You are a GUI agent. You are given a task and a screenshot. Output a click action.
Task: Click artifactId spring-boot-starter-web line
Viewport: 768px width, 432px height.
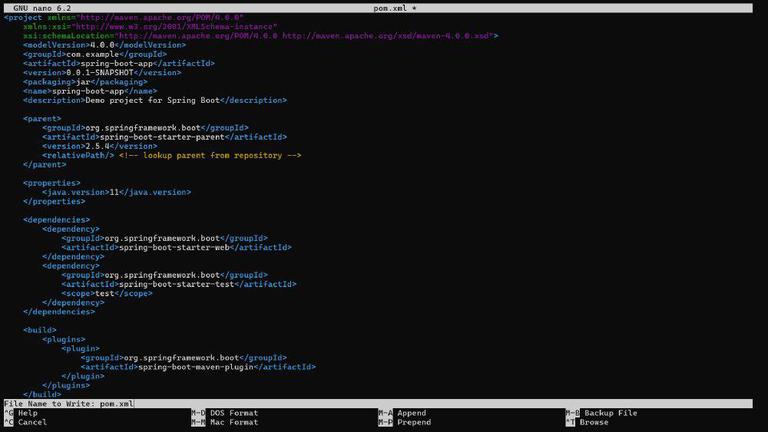tap(177, 247)
